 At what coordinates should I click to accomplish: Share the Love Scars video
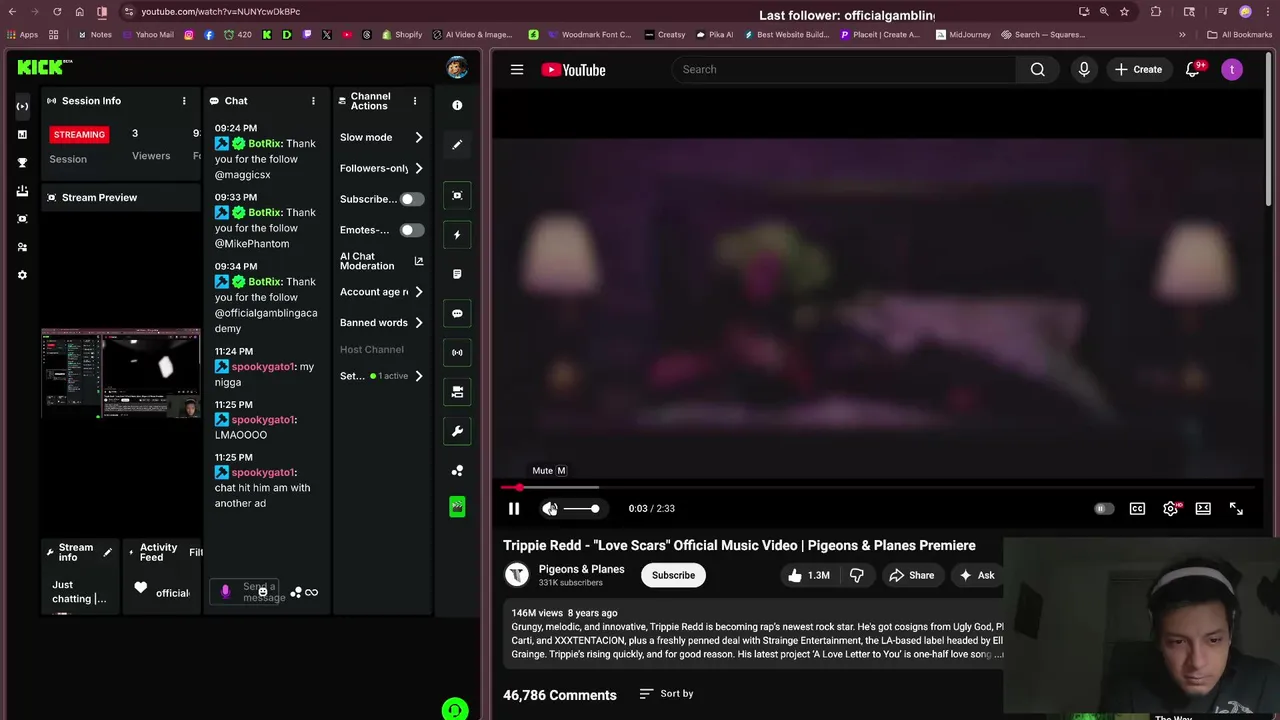[911, 575]
